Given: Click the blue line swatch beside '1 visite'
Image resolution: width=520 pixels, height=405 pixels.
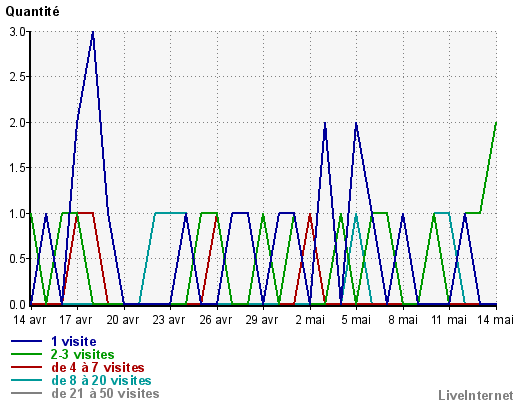Looking at the screenshot, I should (26, 341).
